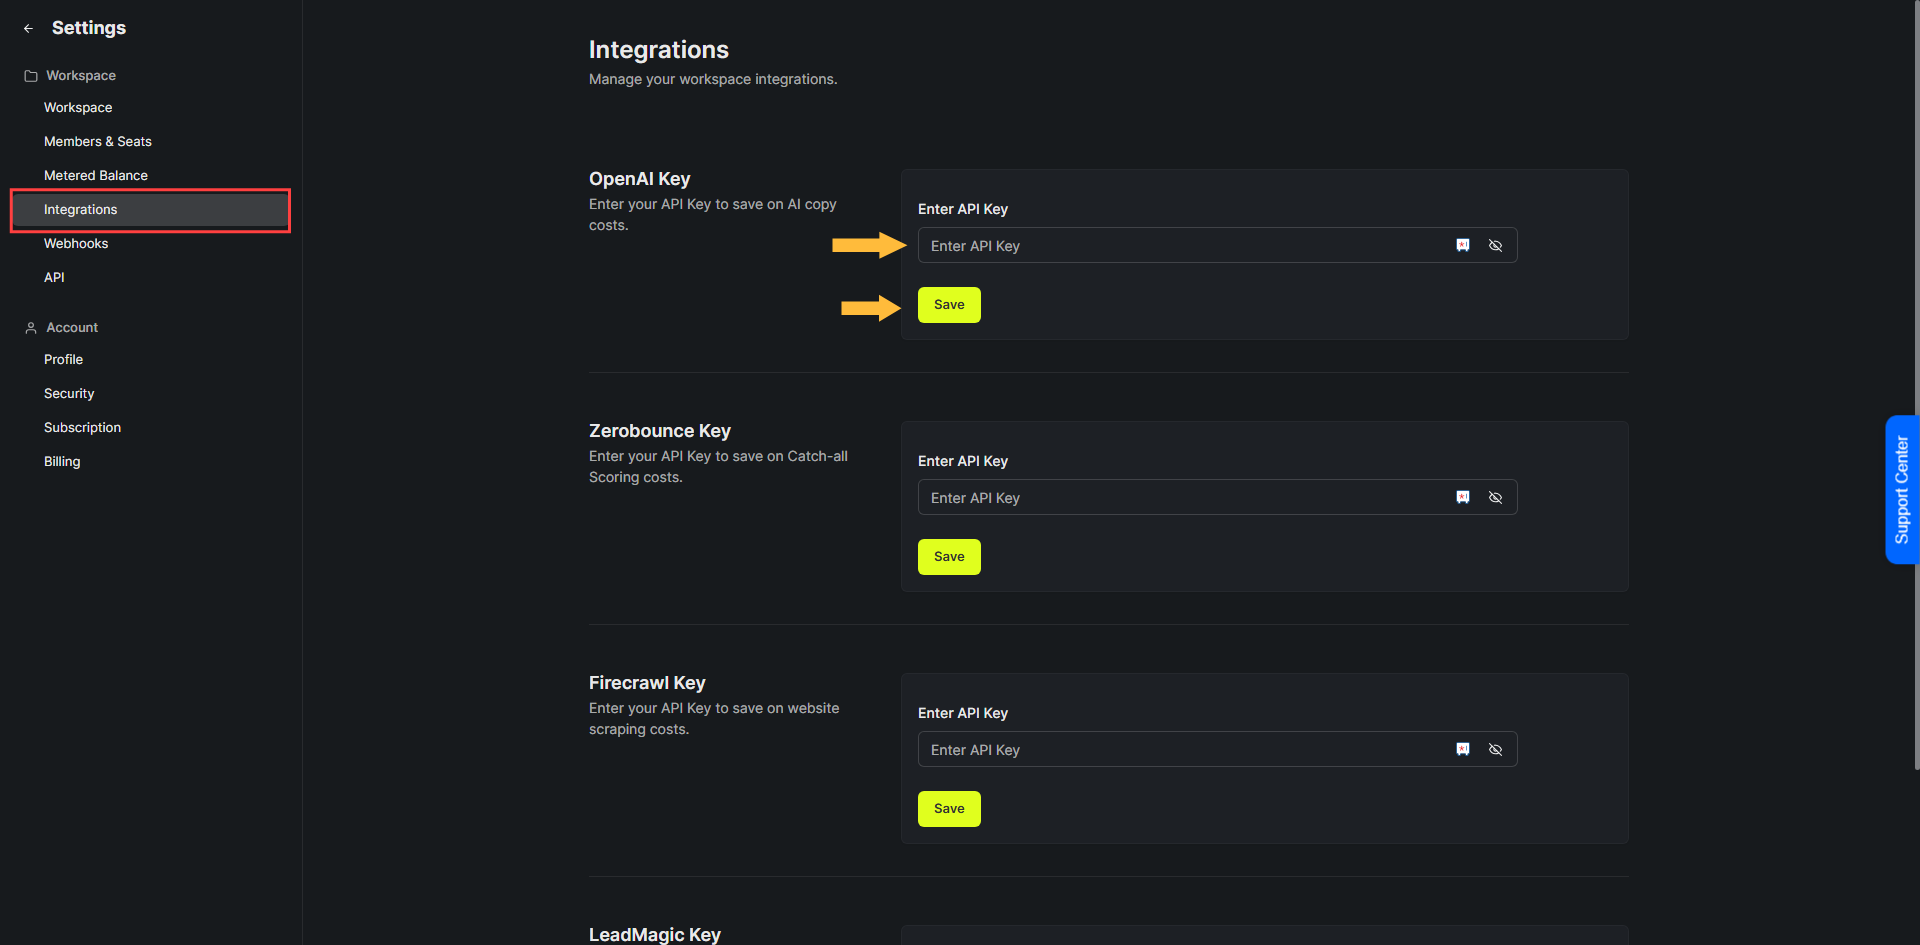Go to Metered Balance settings
The height and width of the screenshot is (945, 1920).
coord(96,176)
